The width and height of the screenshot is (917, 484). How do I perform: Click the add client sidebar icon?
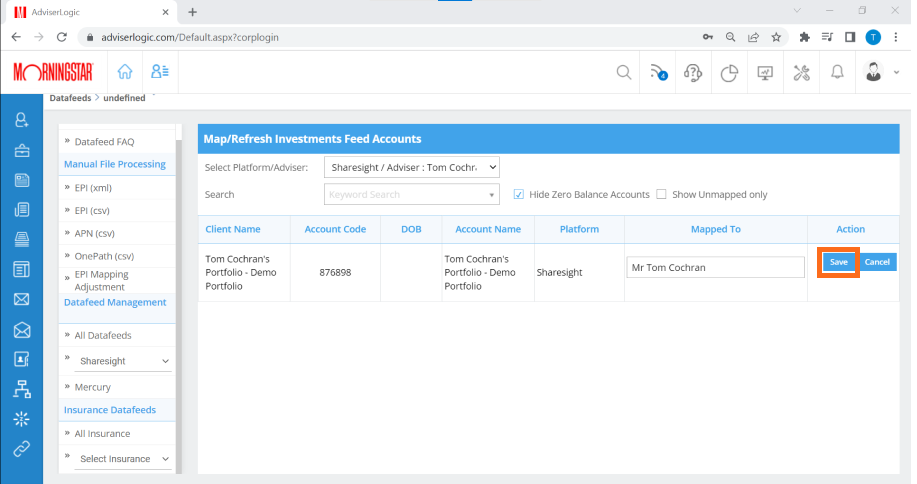click(22, 120)
